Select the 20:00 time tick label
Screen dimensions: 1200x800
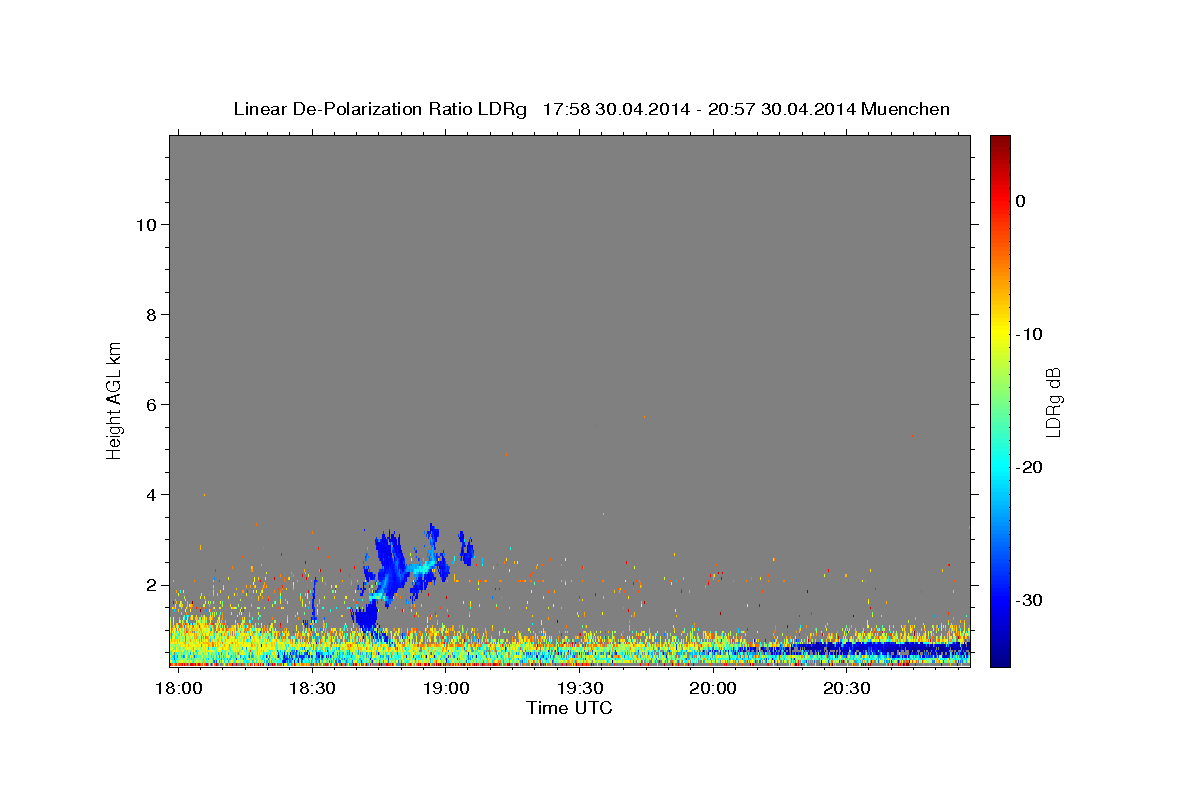714,688
